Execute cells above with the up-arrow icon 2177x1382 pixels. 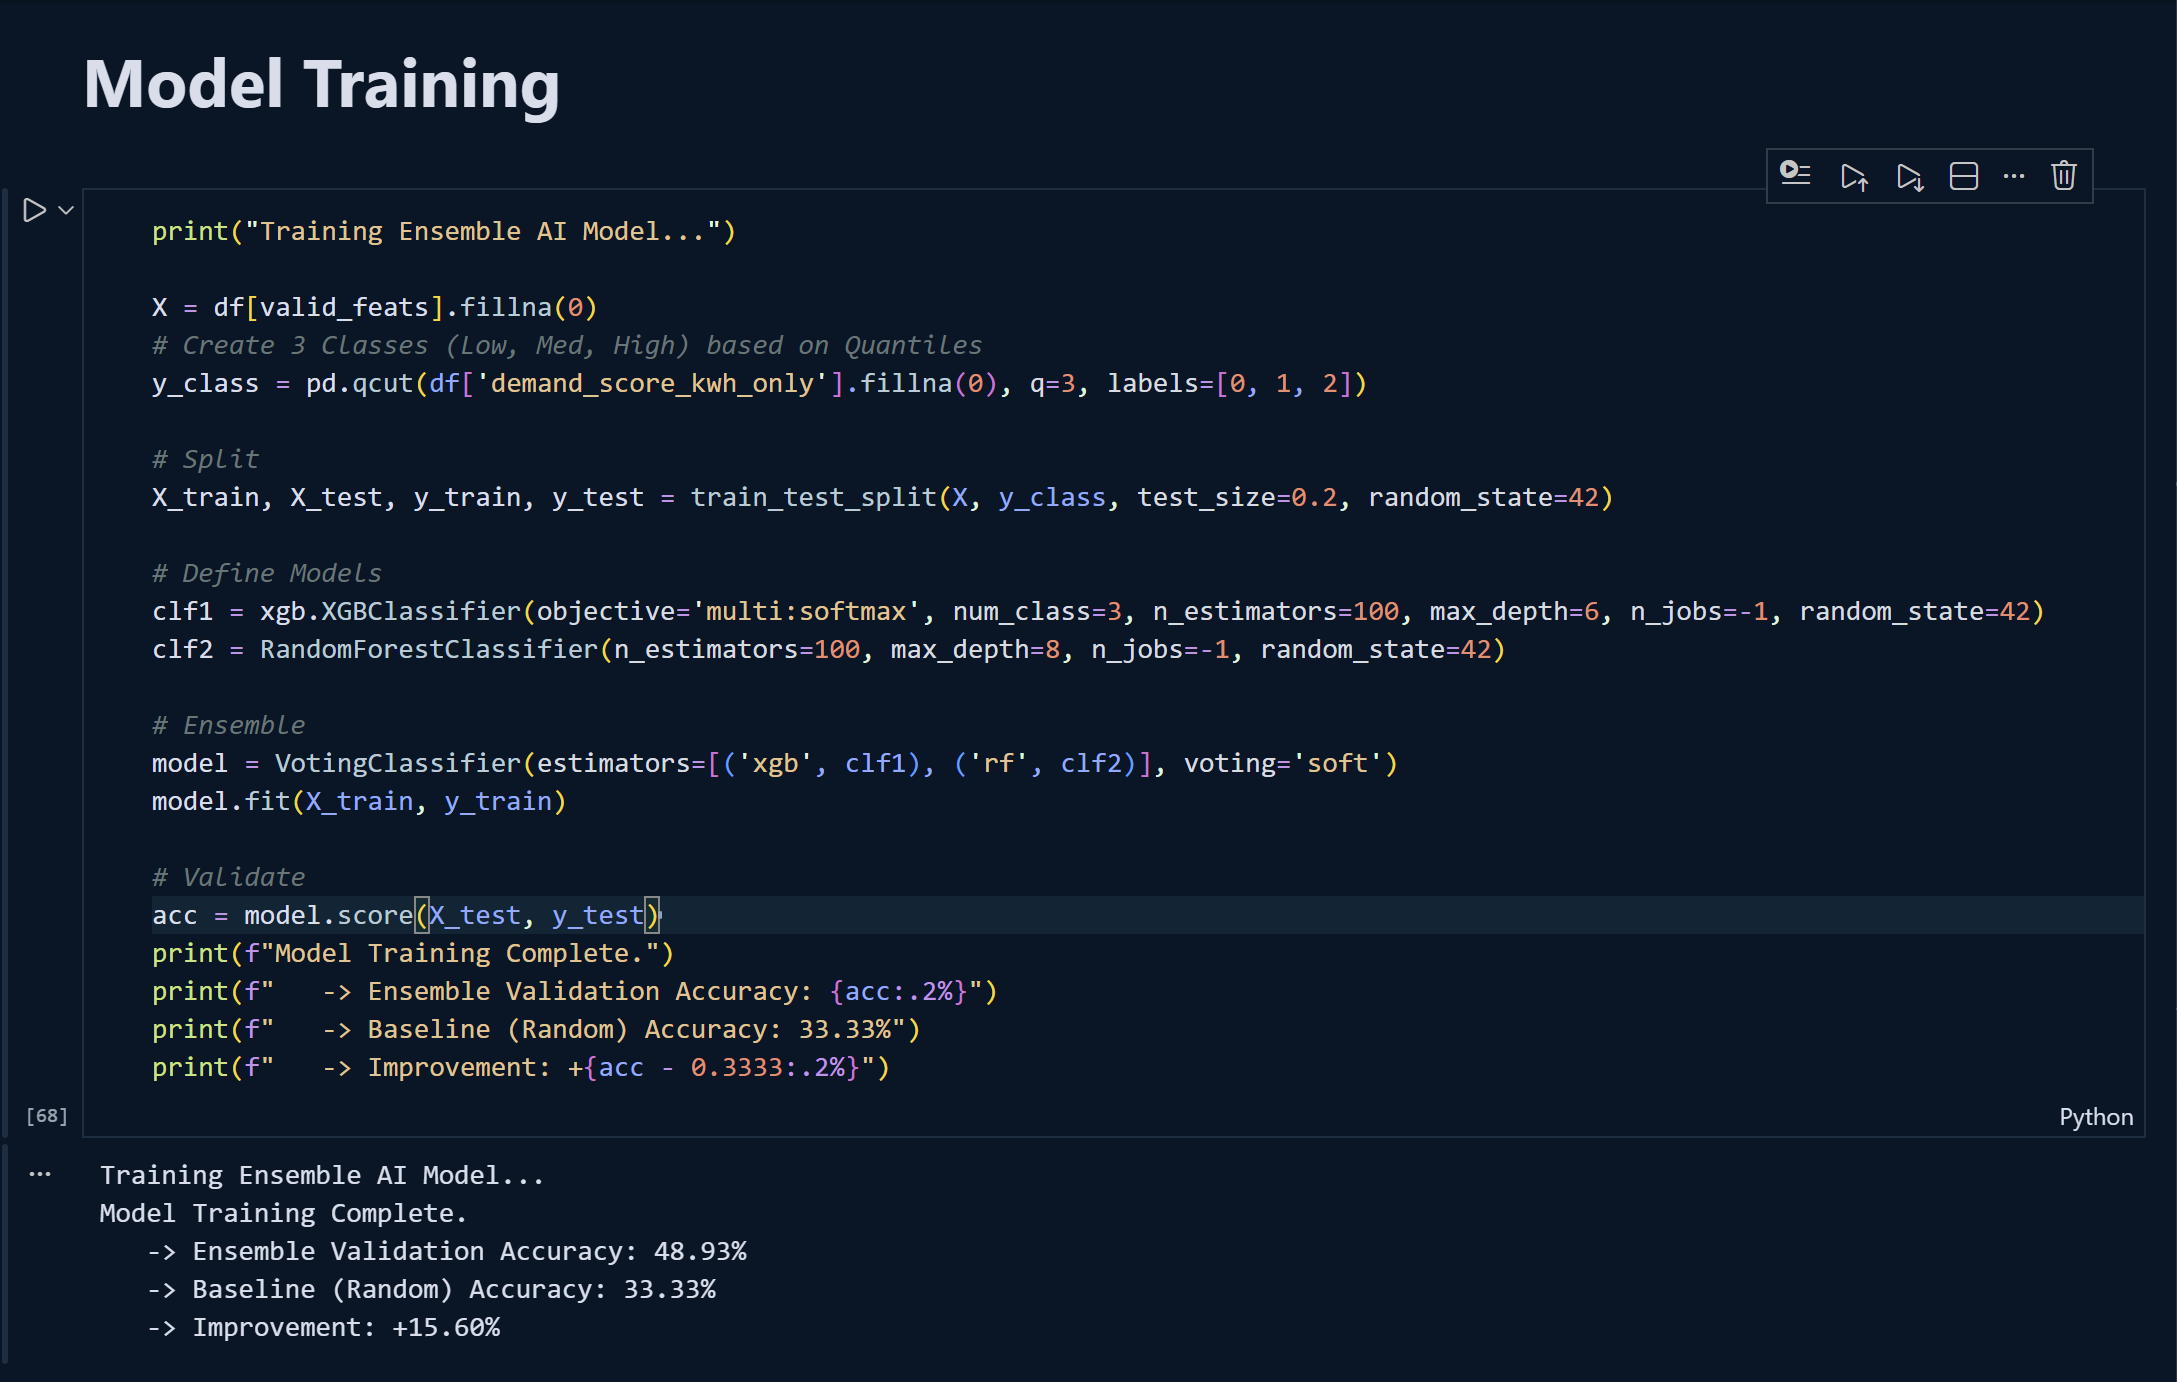(x=1853, y=177)
